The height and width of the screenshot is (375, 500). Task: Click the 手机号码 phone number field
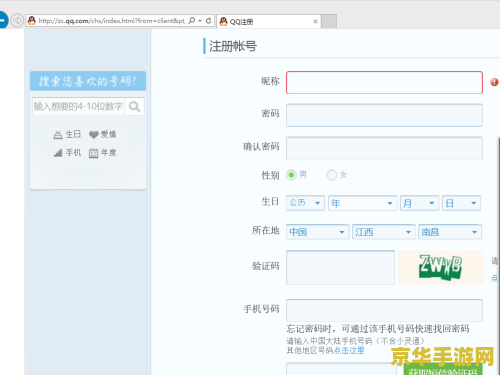[384, 310]
